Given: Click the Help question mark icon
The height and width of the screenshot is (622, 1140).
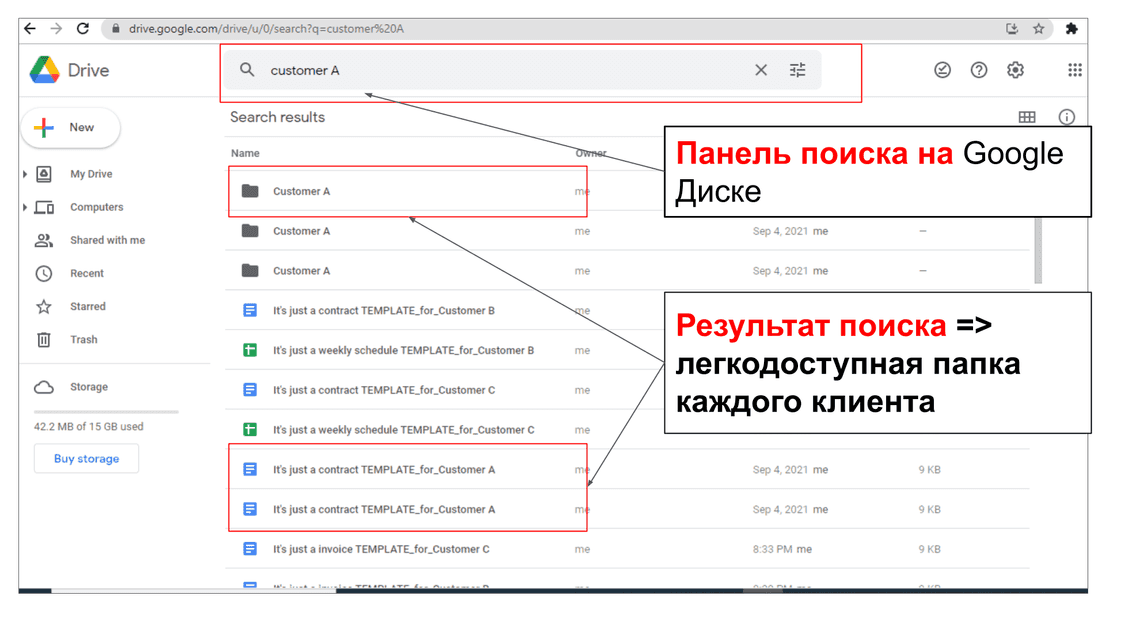Looking at the screenshot, I should click(x=979, y=70).
